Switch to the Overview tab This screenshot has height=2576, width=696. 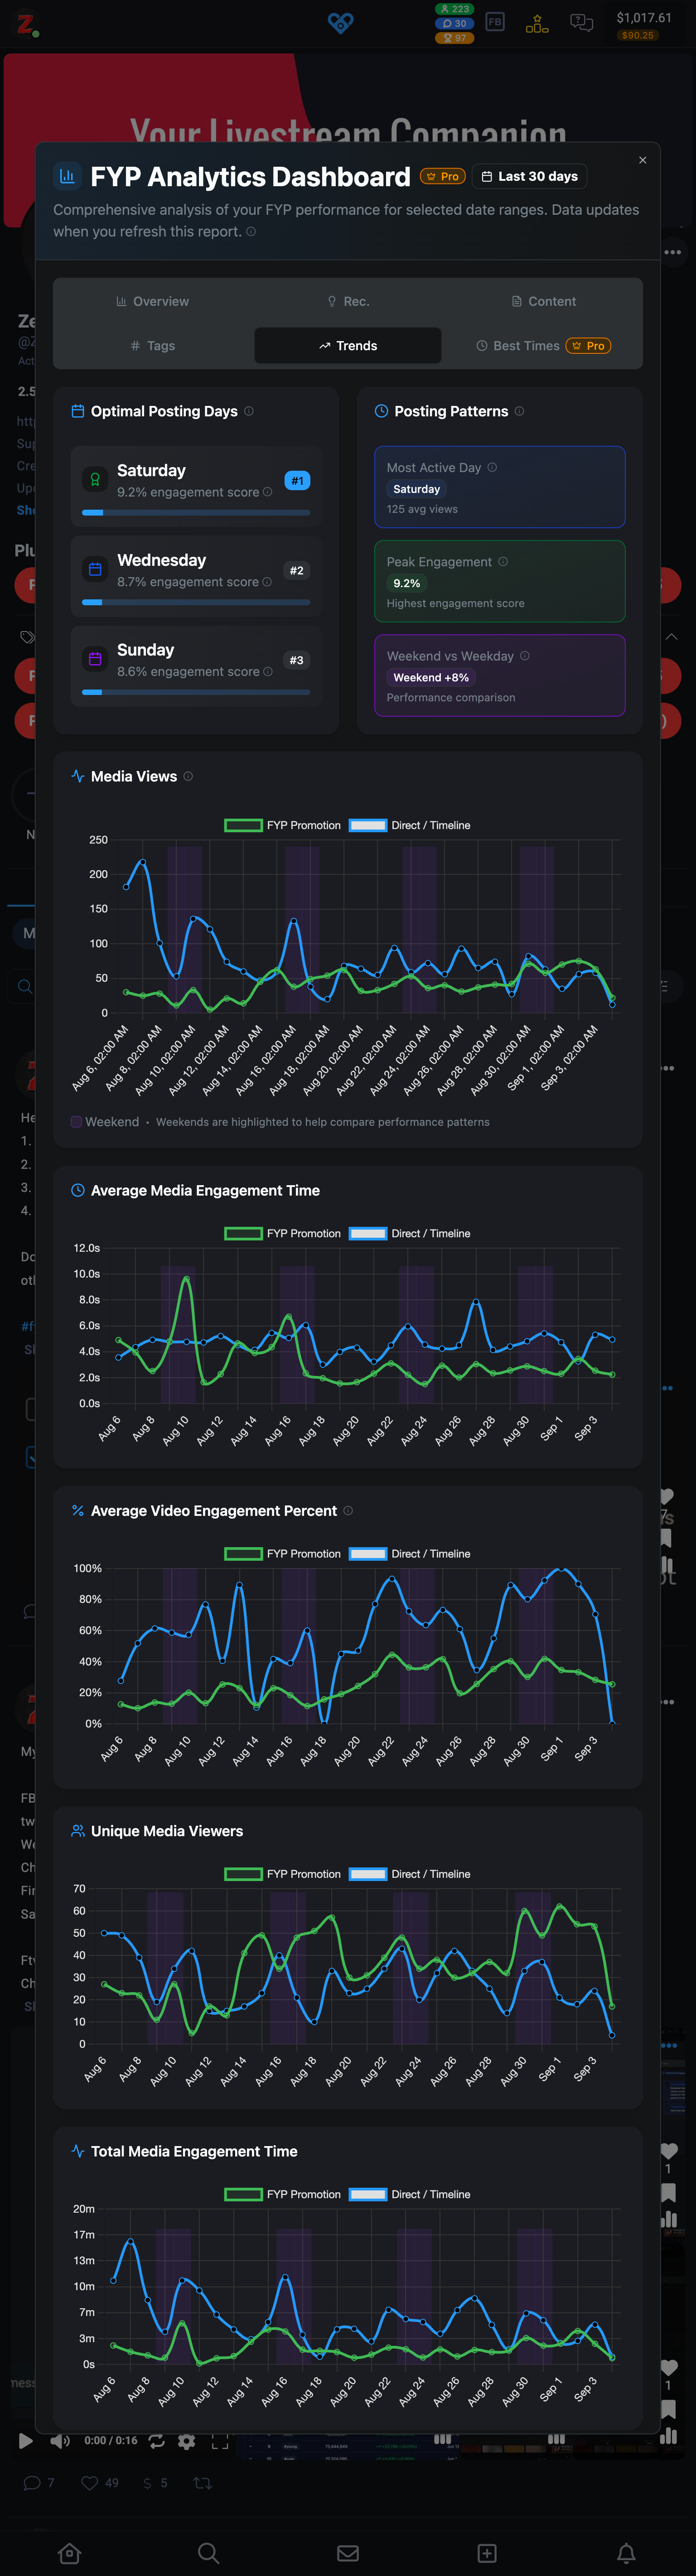pos(152,301)
